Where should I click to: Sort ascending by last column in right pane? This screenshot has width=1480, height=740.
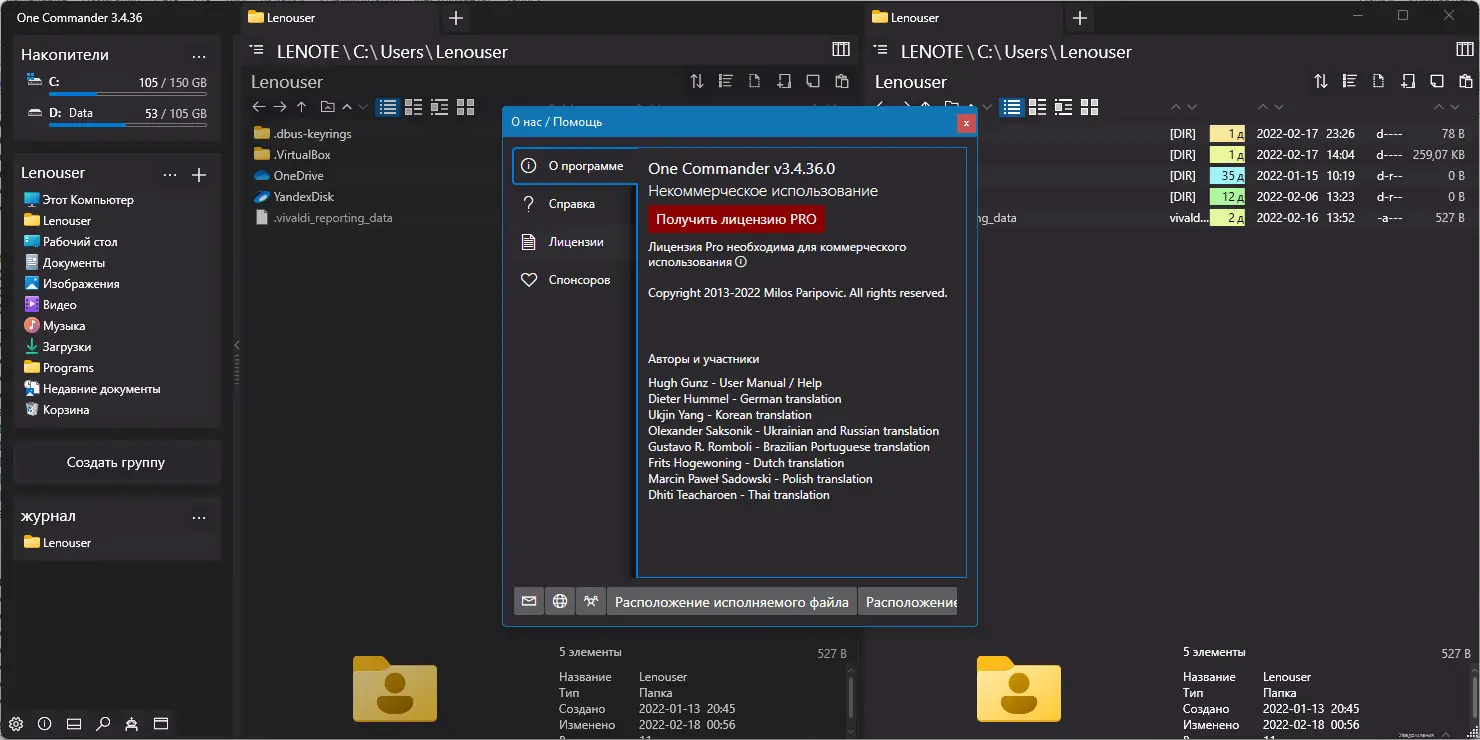tap(1441, 106)
